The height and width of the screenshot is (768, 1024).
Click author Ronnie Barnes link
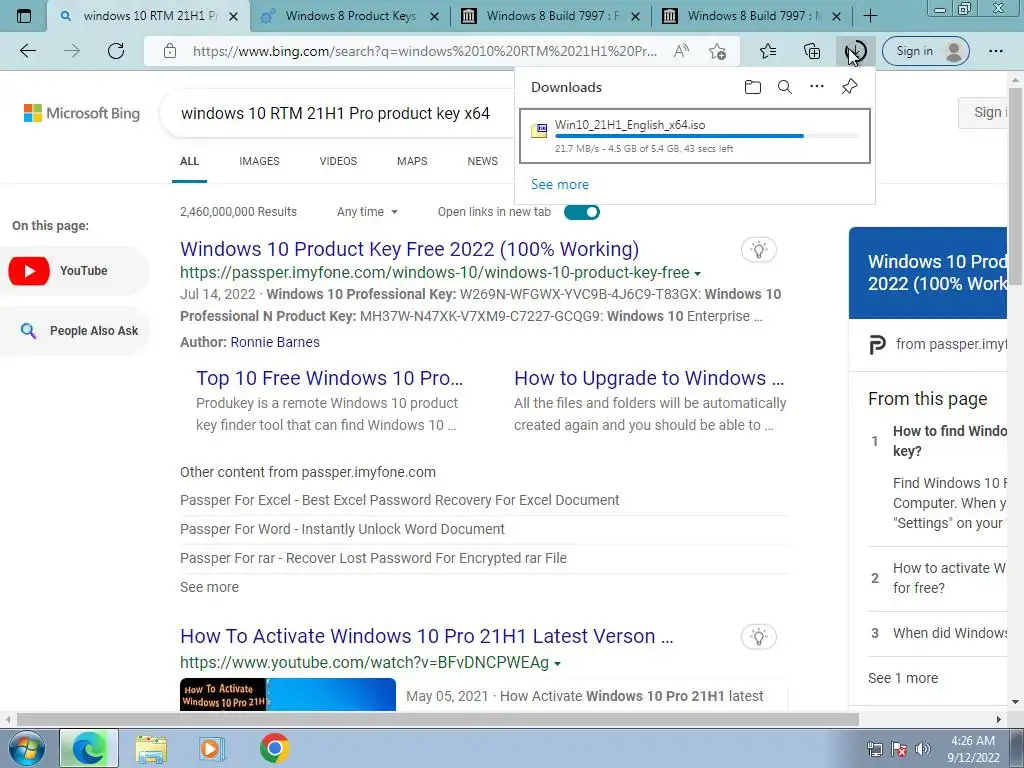pyautogui.click(x=275, y=342)
